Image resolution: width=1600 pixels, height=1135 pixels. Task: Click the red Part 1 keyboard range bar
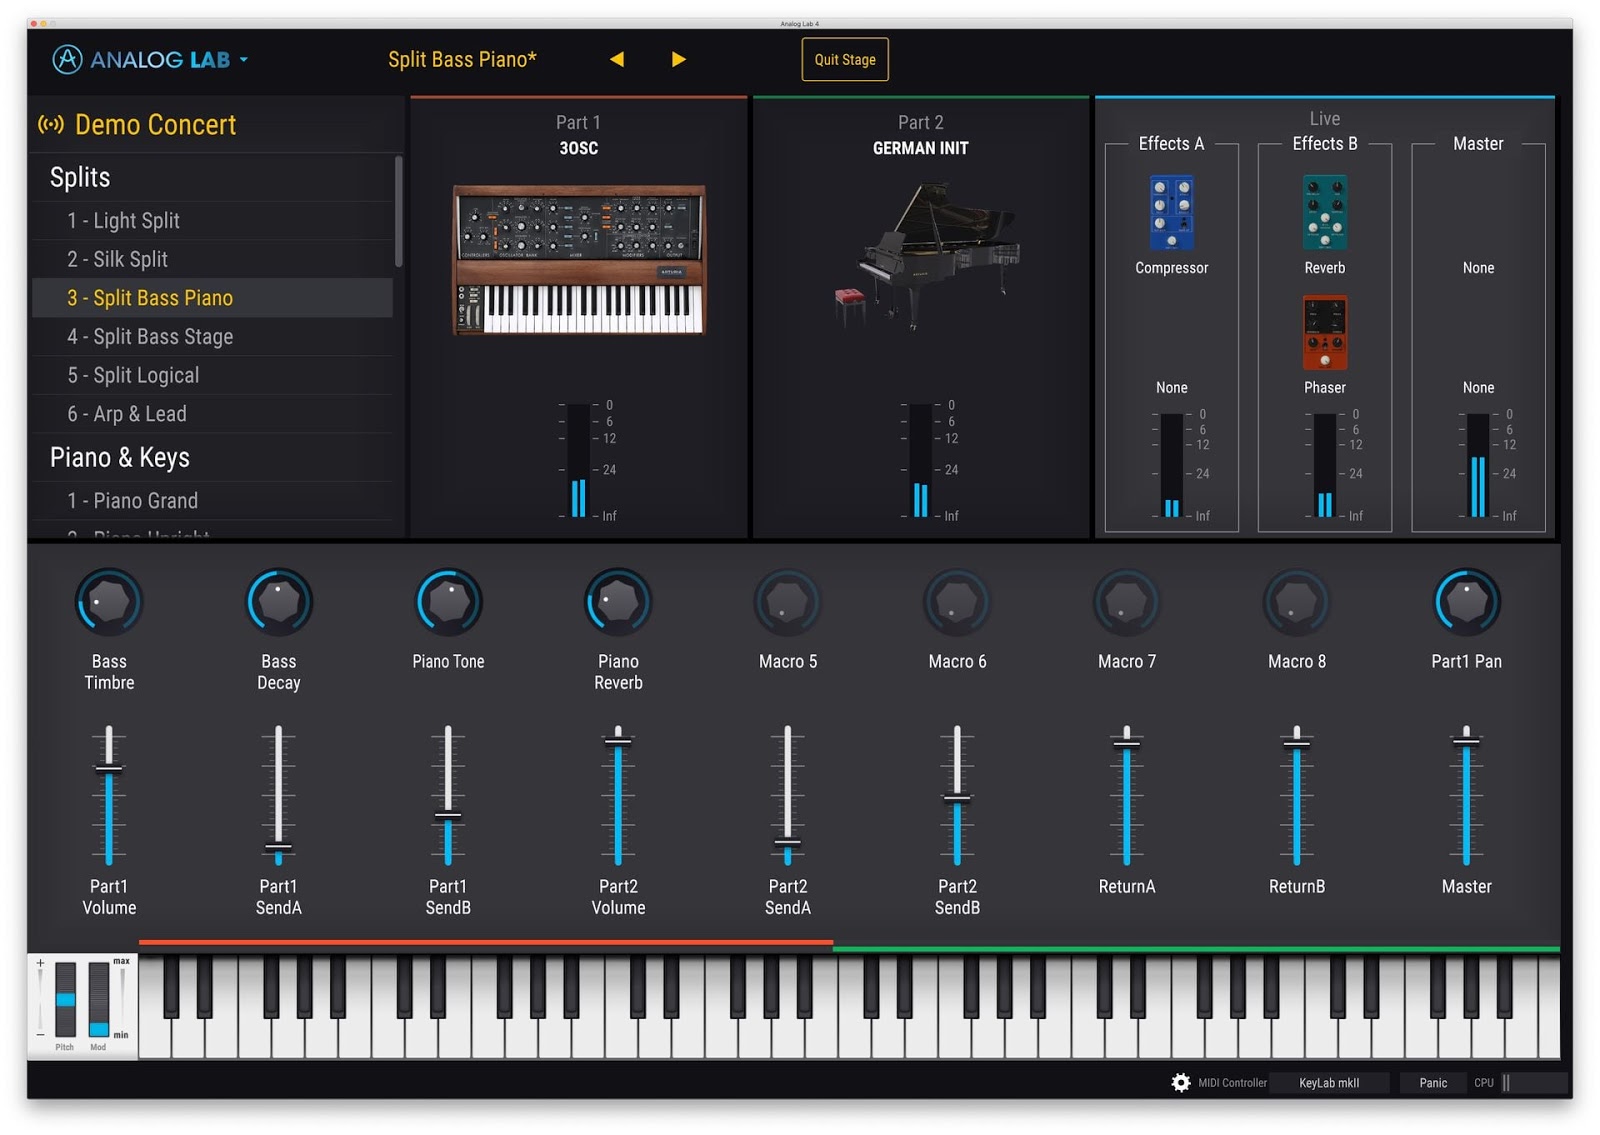tap(486, 942)
